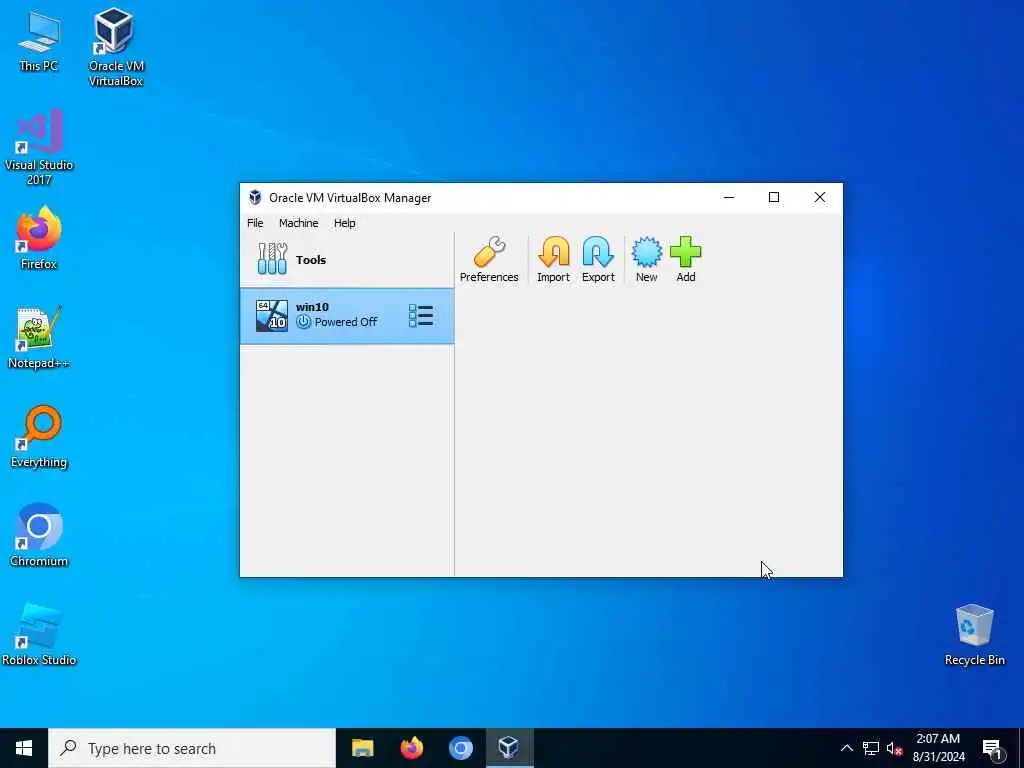
Task: Select the win10 virtual machine entry
Action: click(x=347, y=316)
